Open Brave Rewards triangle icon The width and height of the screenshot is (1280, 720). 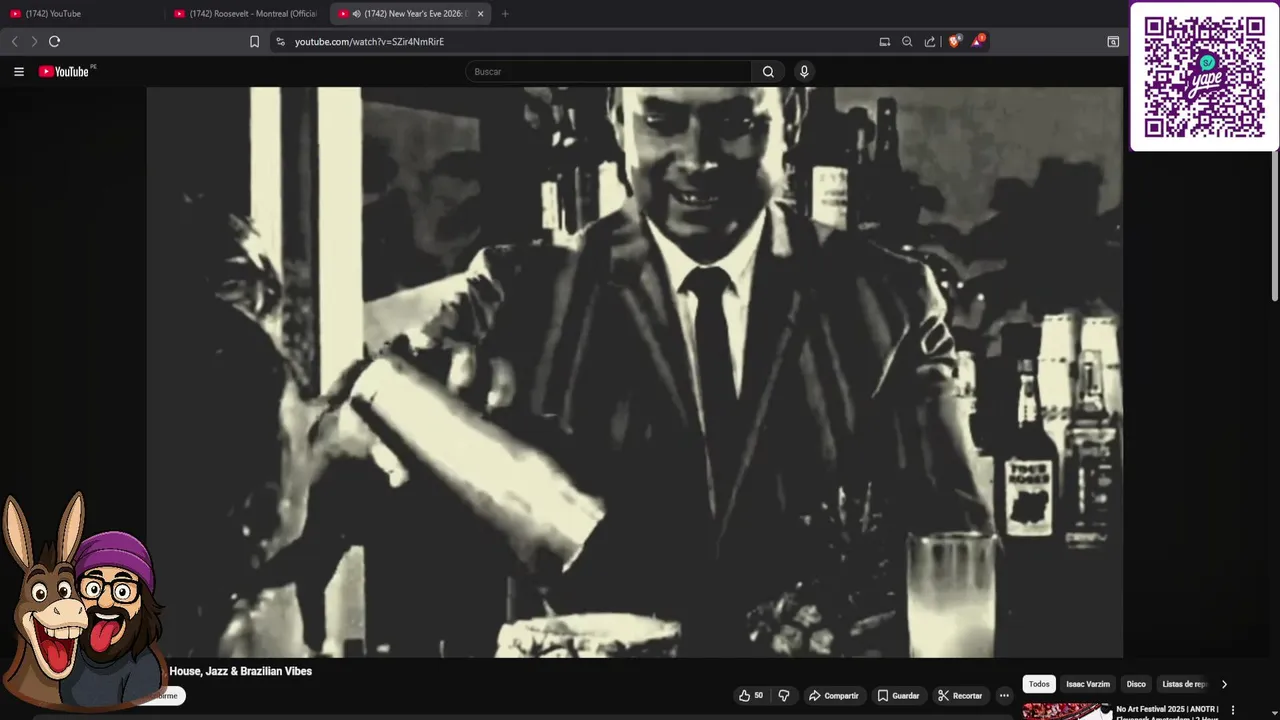[x=977, y=41]
